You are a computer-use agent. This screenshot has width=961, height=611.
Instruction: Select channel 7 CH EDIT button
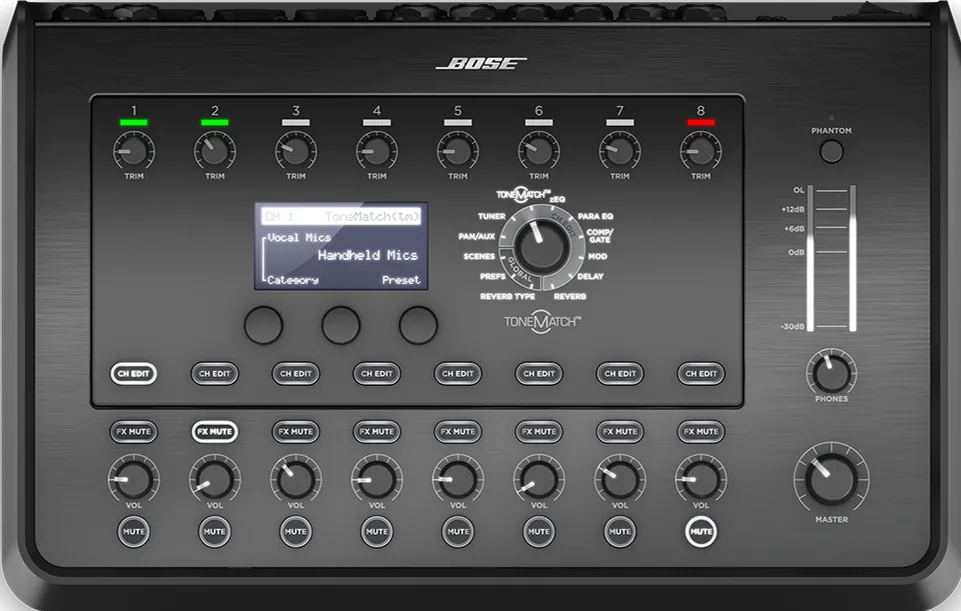click(620, 373)
